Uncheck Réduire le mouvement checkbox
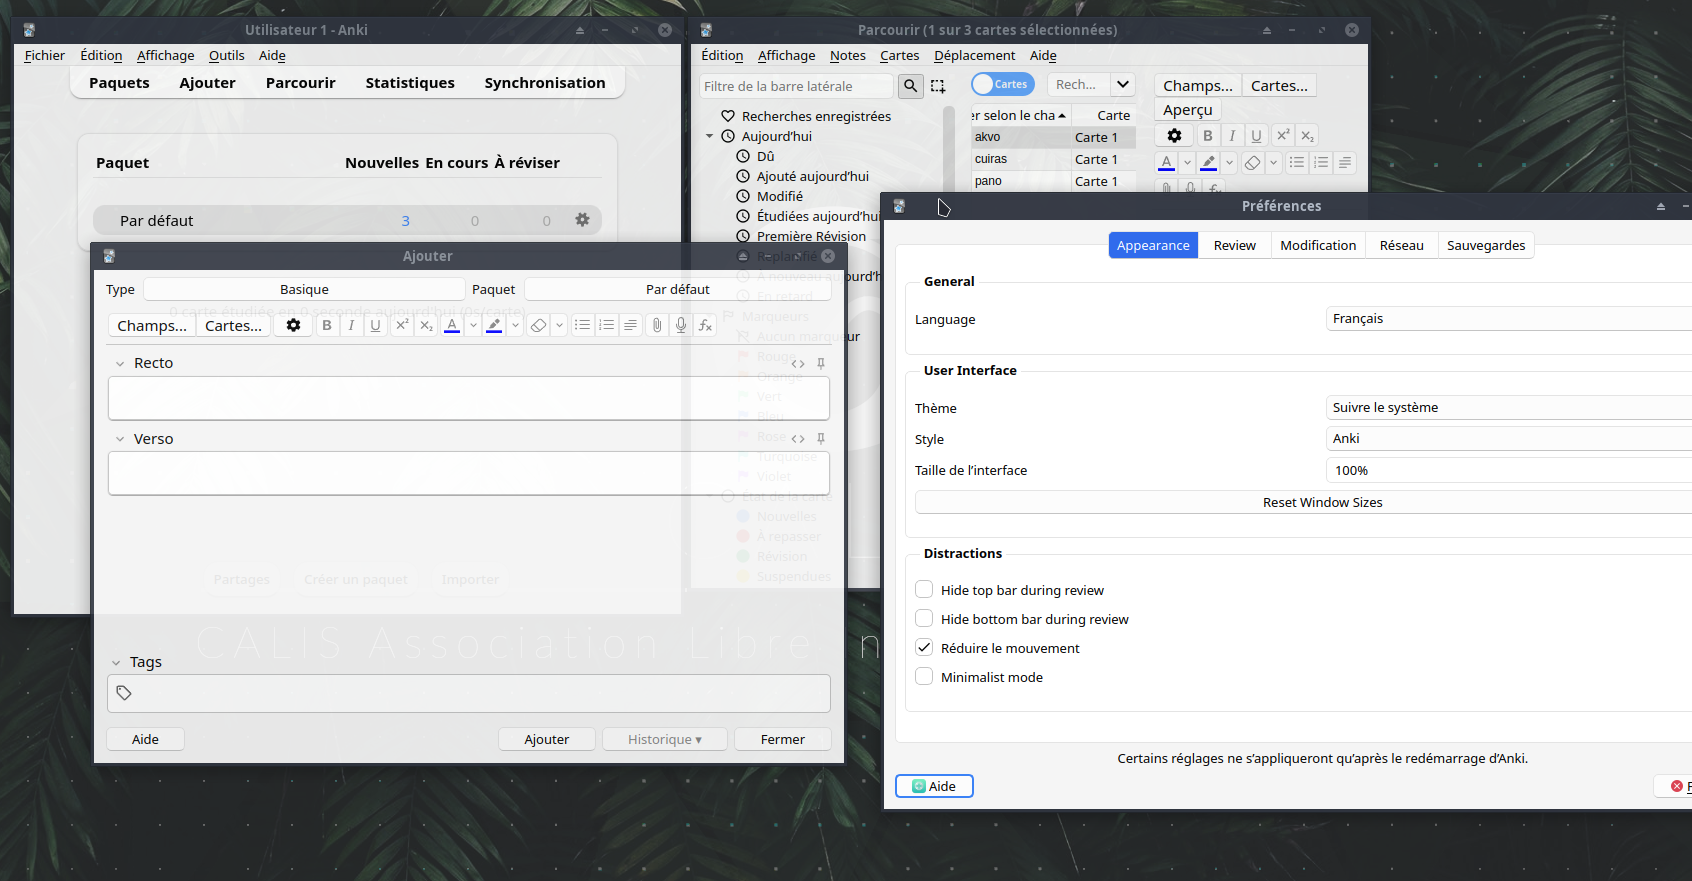Image resolution: width=1692 pixels, height=881 pixels. pyautogui.click(x=925, y=648)
